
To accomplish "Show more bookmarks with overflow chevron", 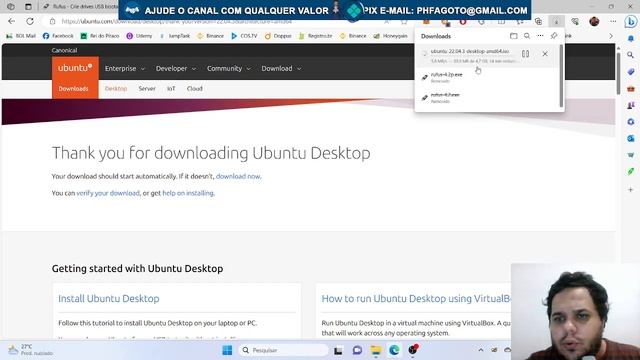I will coord(611,36).
